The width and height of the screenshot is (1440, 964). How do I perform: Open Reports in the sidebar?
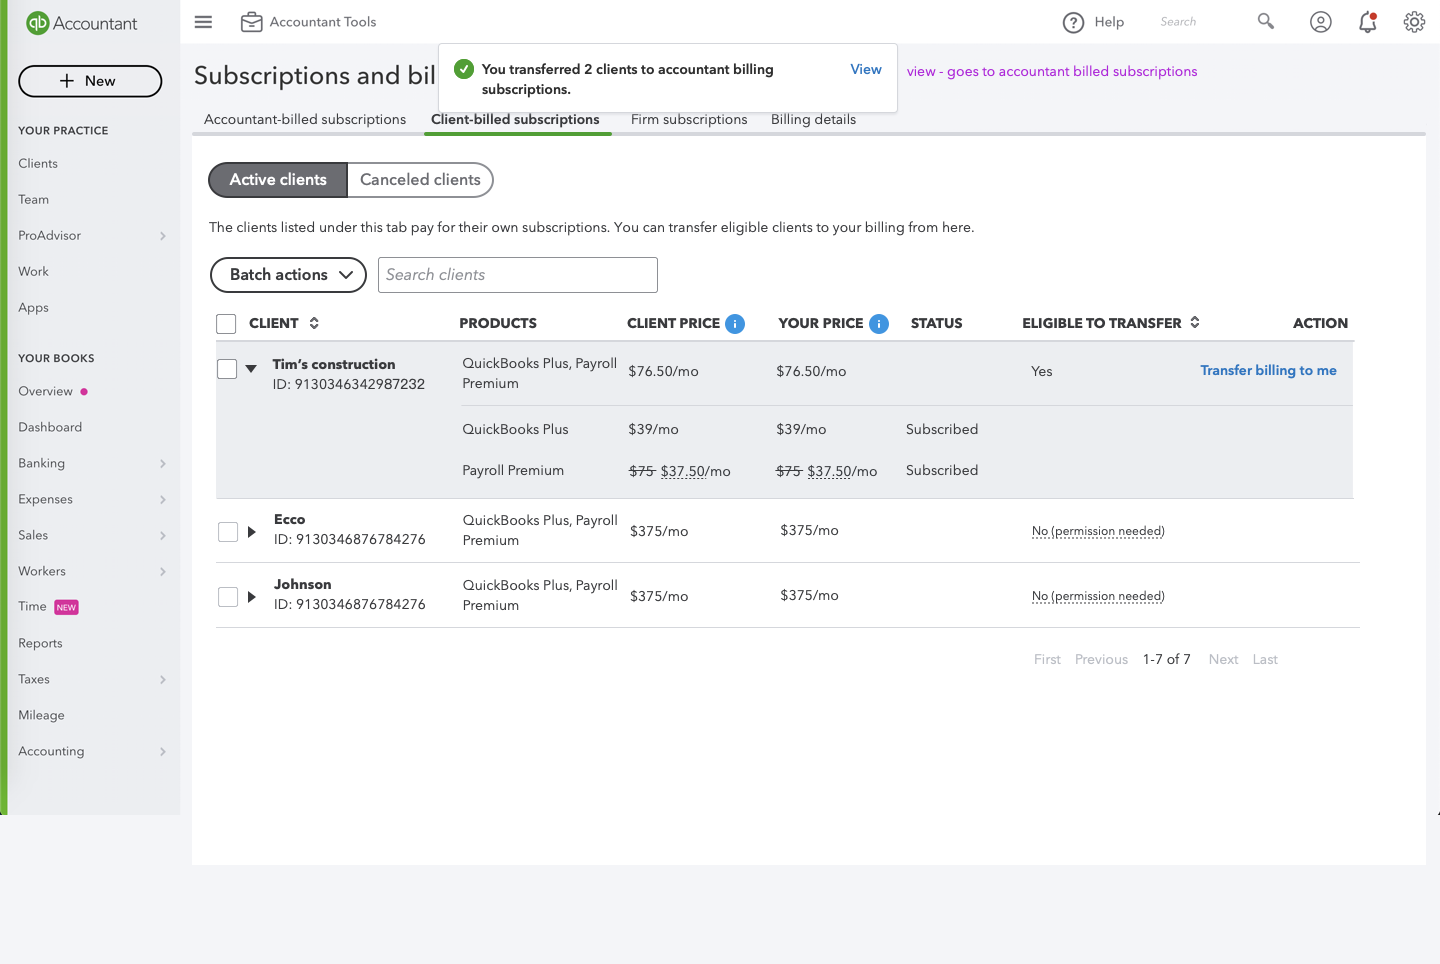point(40,644)
